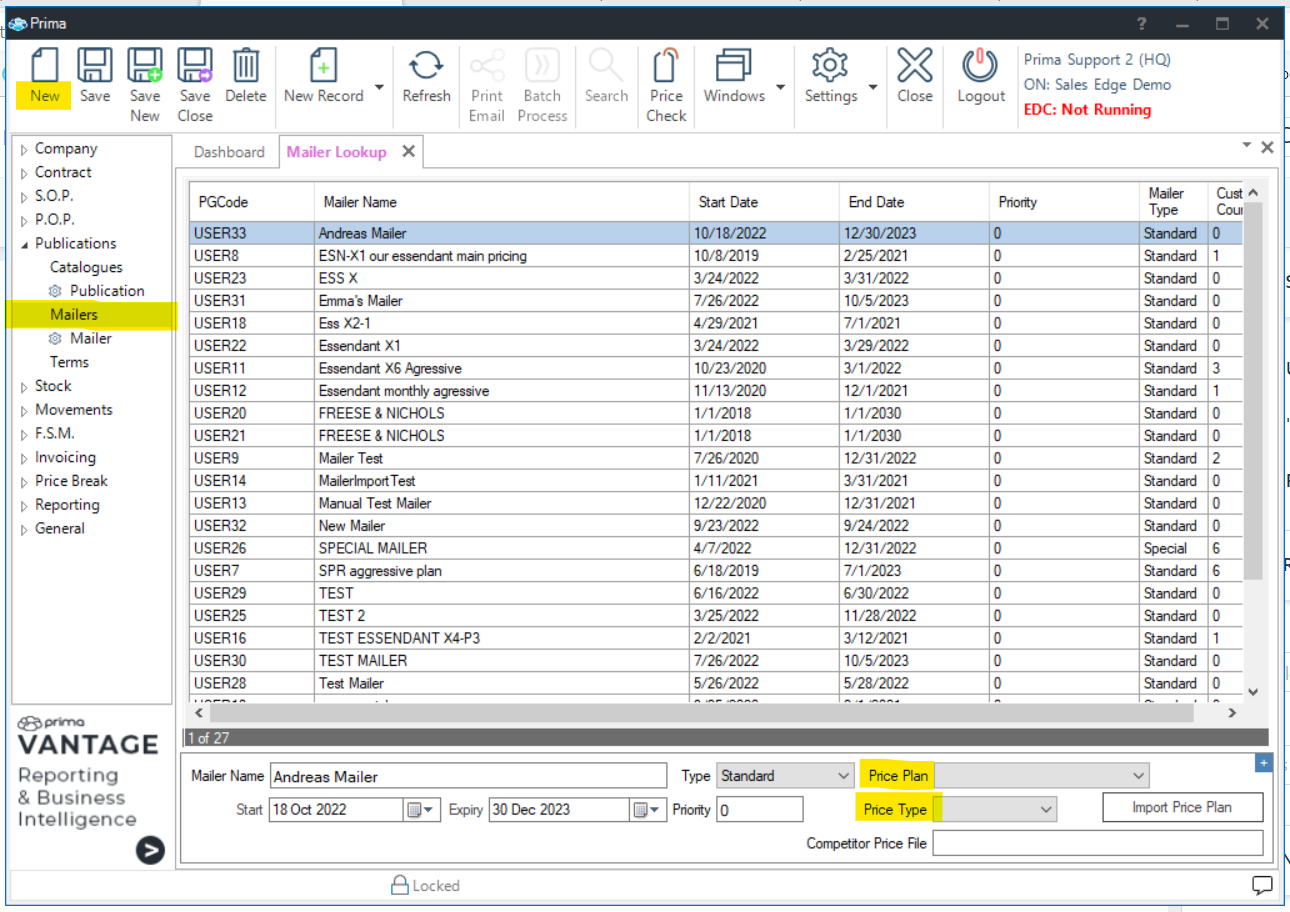1290x912 pixels.
Task: Select the SPECIAL MAILER row
Action: (716, 548)
